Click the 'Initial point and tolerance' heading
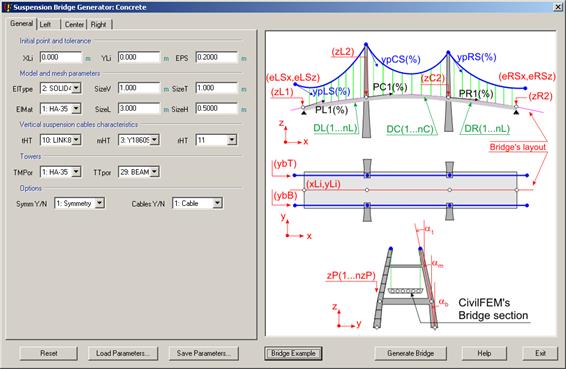The height and width of the screenshot is (369, 566). pyautogui.click(x=55, y=41)
